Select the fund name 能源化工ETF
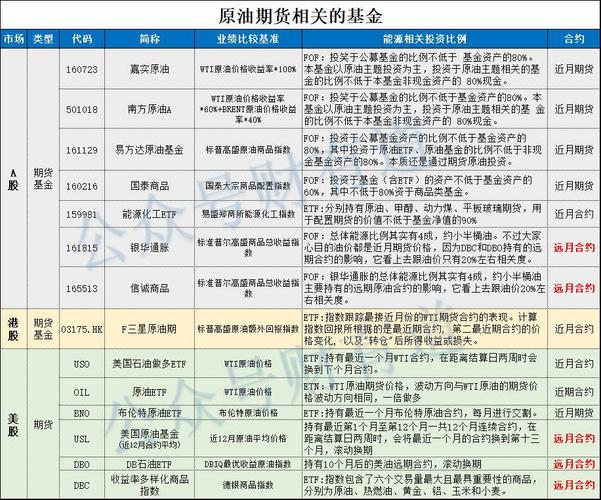601x500 pixels. pyautogui.click(x=149, y=214)
